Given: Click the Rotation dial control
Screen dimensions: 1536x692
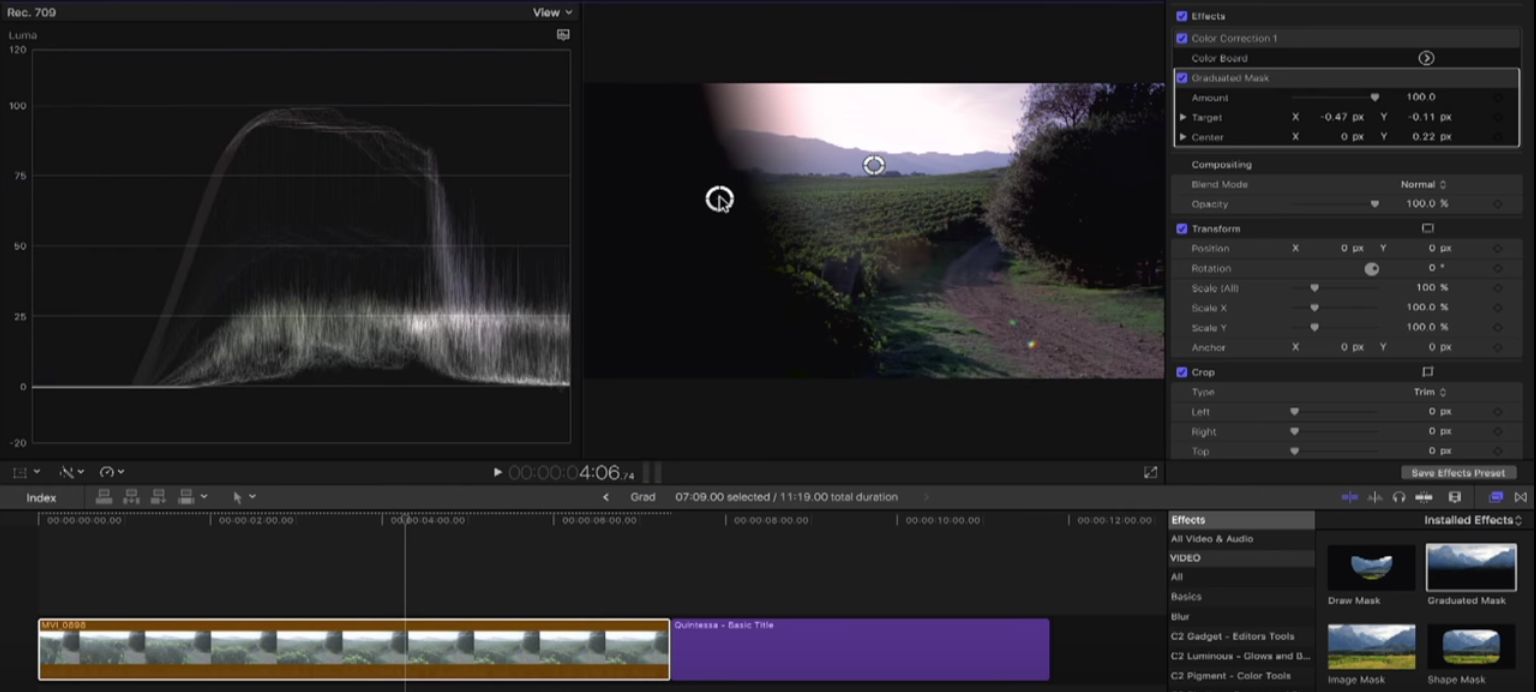Looking at the screenshot, I should point(1371,268).
